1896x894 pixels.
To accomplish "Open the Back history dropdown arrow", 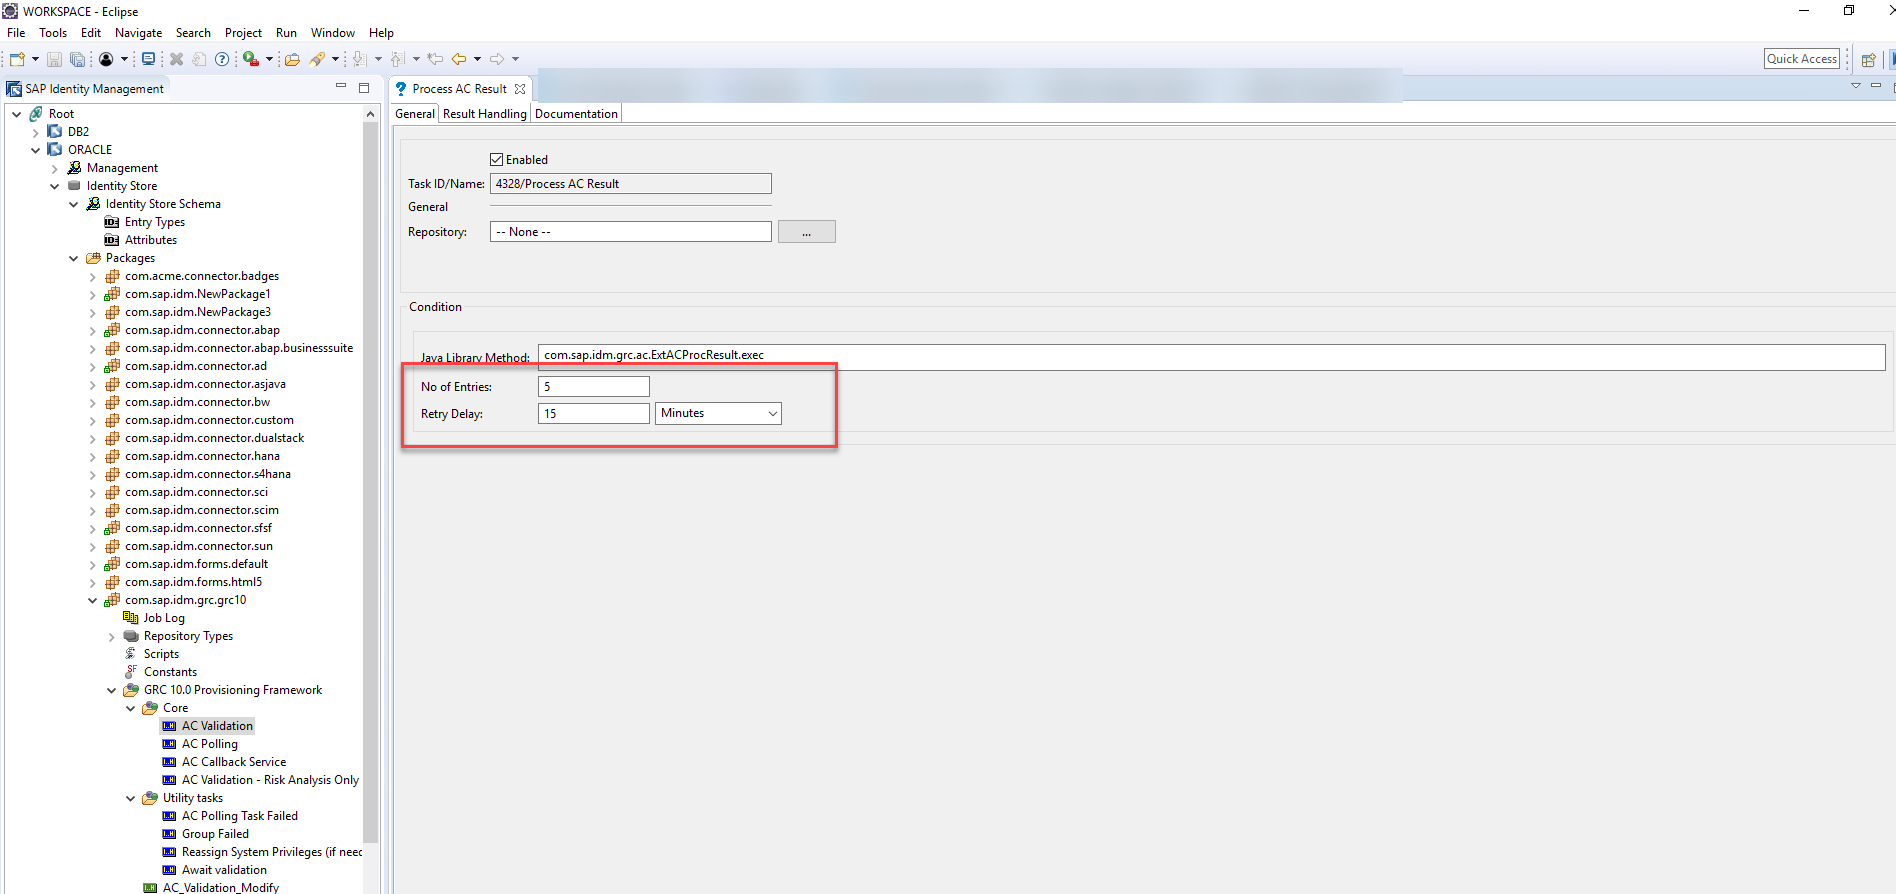I will 477,59.
